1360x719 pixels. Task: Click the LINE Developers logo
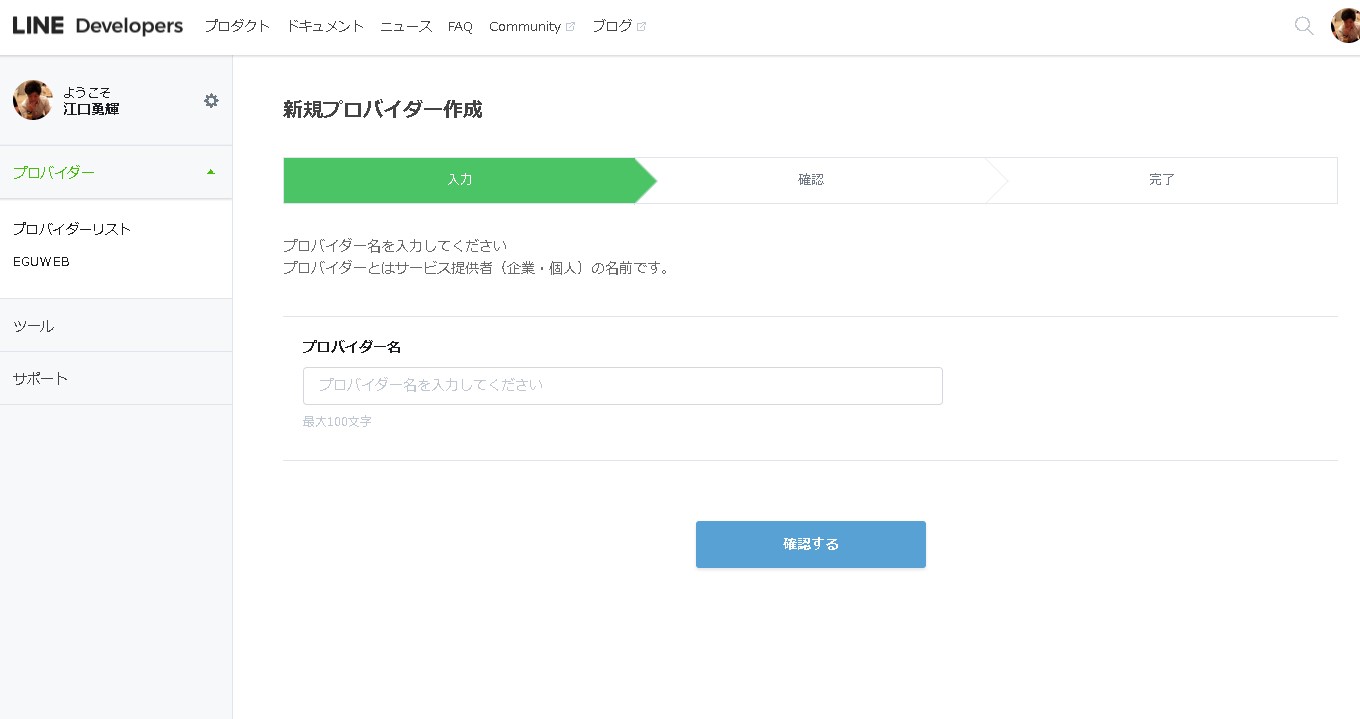96,26
